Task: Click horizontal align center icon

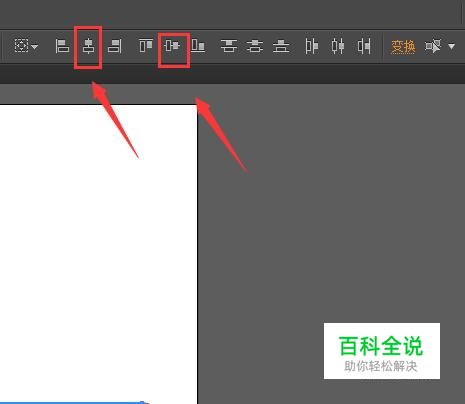Action: click(x=88, y=46)
